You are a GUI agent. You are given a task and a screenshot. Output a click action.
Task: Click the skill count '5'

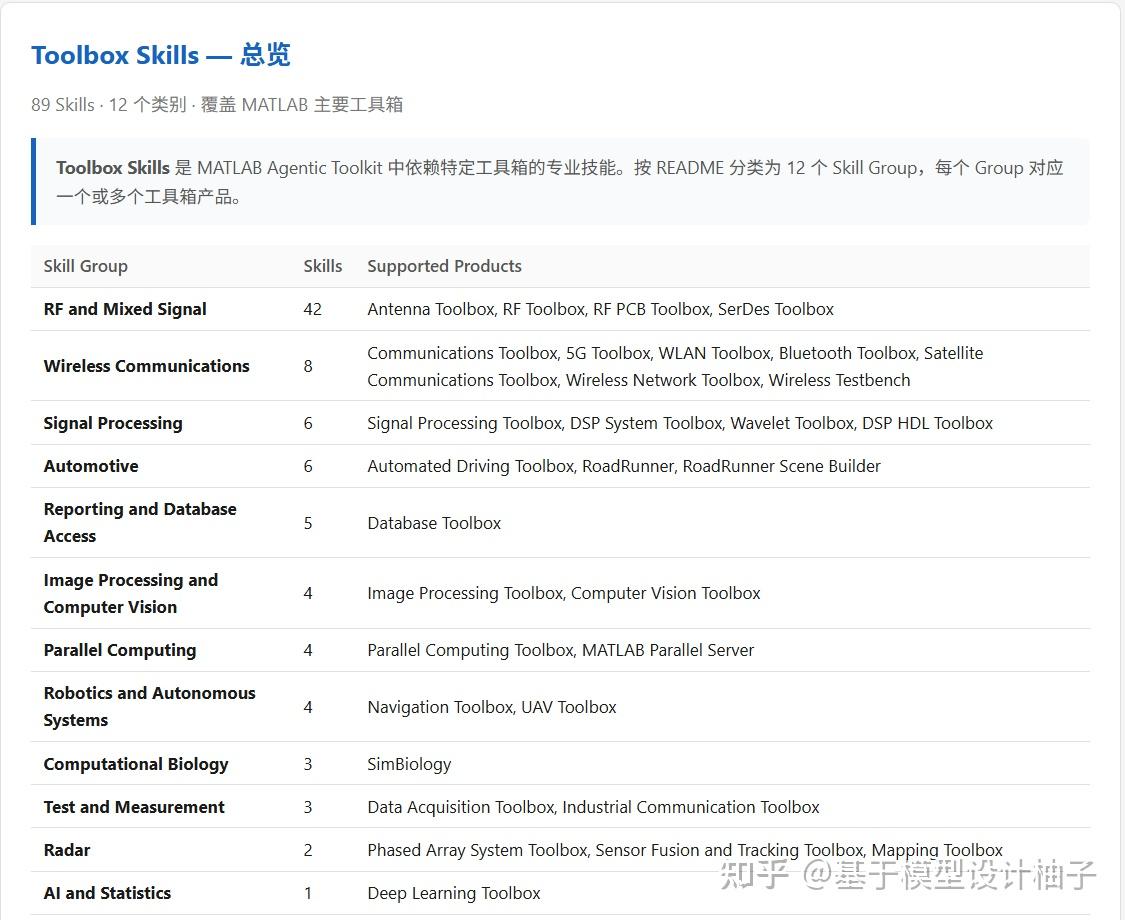(x=308, y=523)
